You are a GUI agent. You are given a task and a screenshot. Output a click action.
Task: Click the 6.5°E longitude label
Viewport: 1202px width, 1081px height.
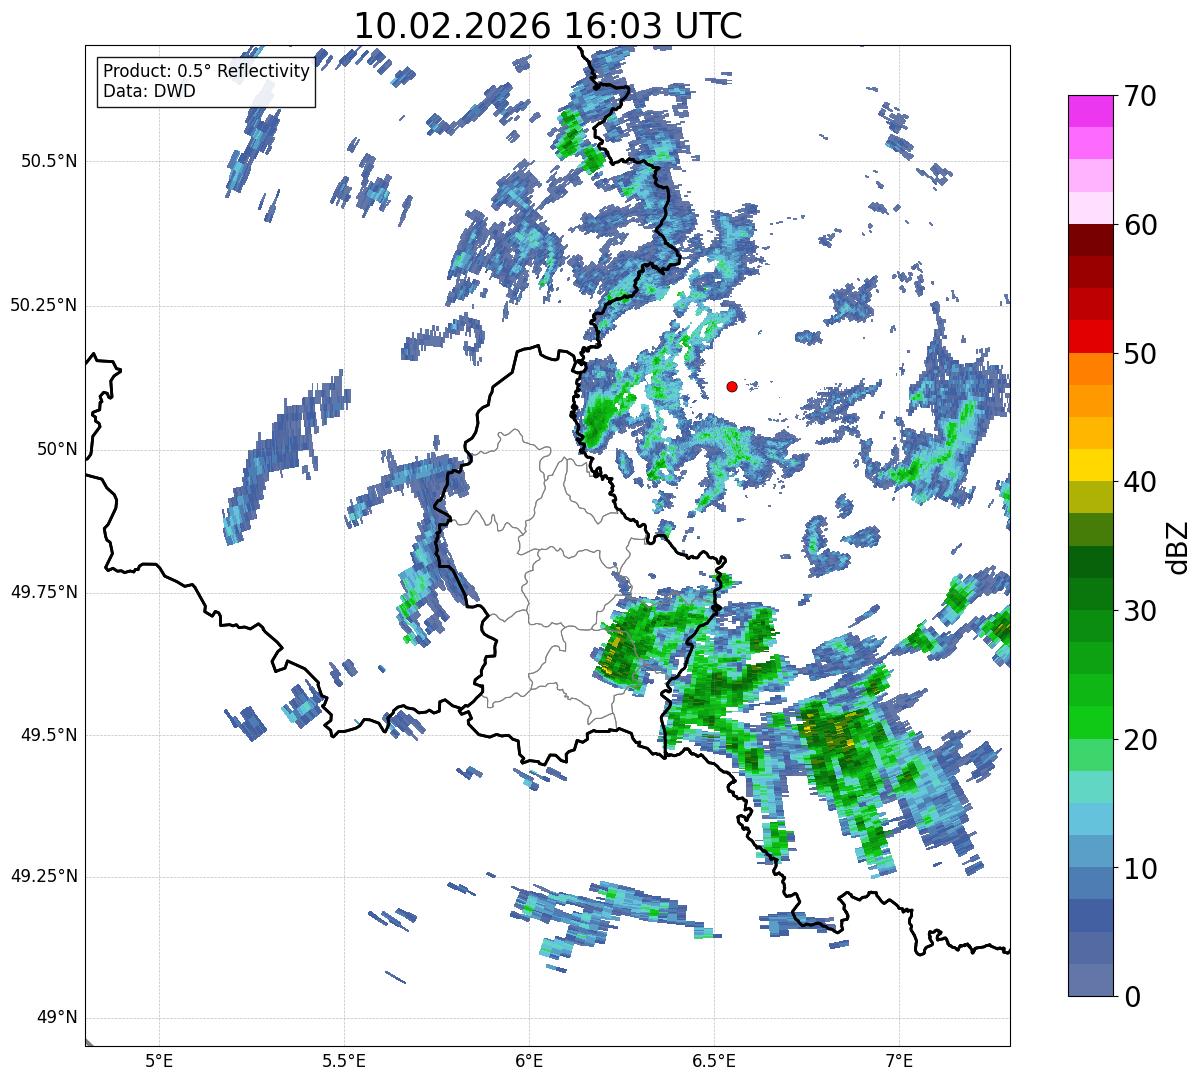coord(714,1060)
